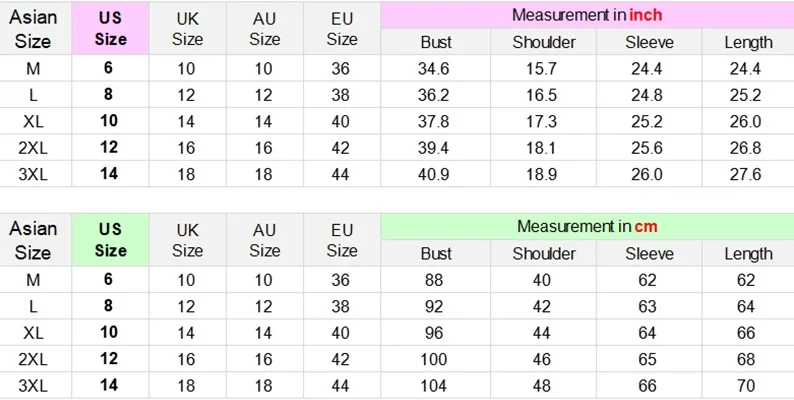Click the pink US Size header cell
This screenshot has width=794, height=400.
[x=110, y=29]
